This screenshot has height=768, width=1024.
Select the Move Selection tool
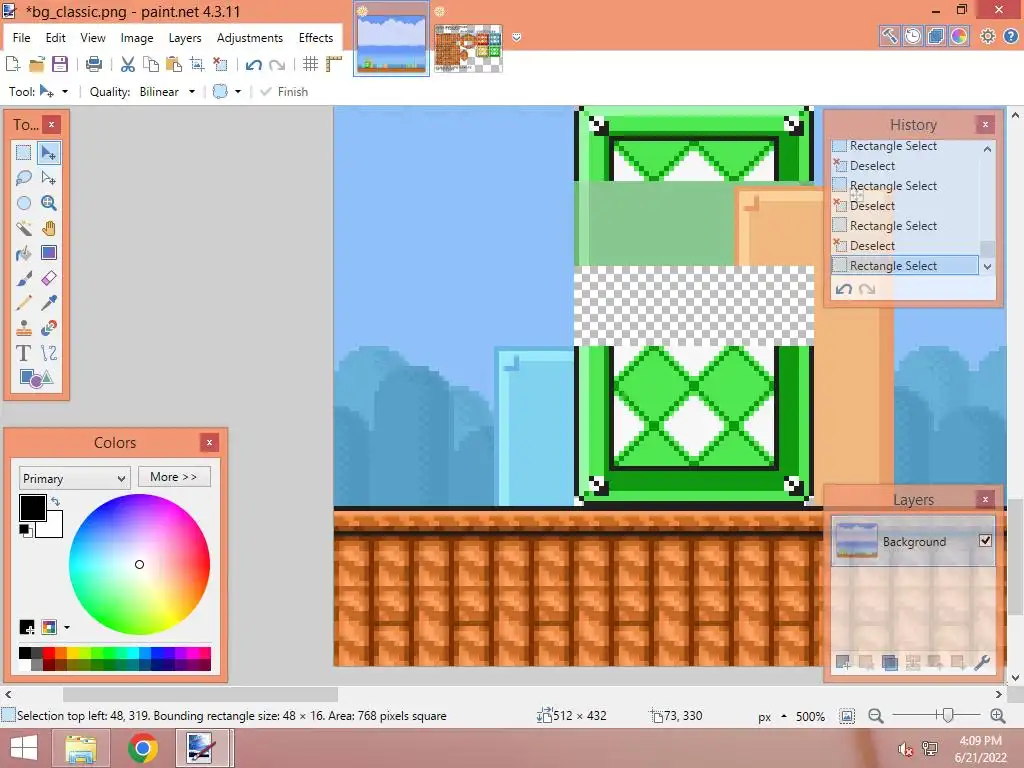click(x=48, y=178)
